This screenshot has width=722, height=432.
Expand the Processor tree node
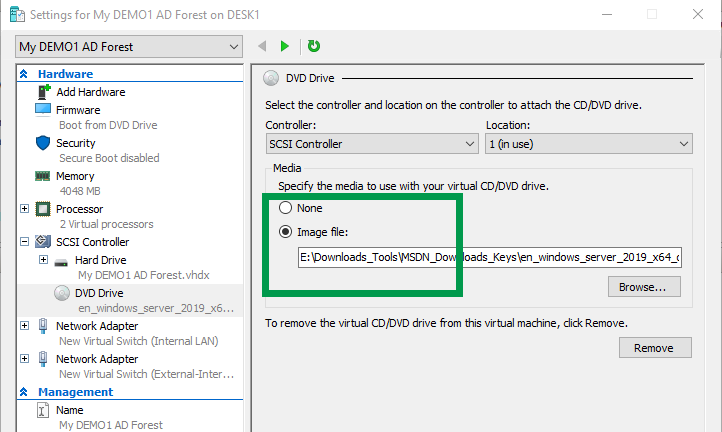tap(25, 209)
